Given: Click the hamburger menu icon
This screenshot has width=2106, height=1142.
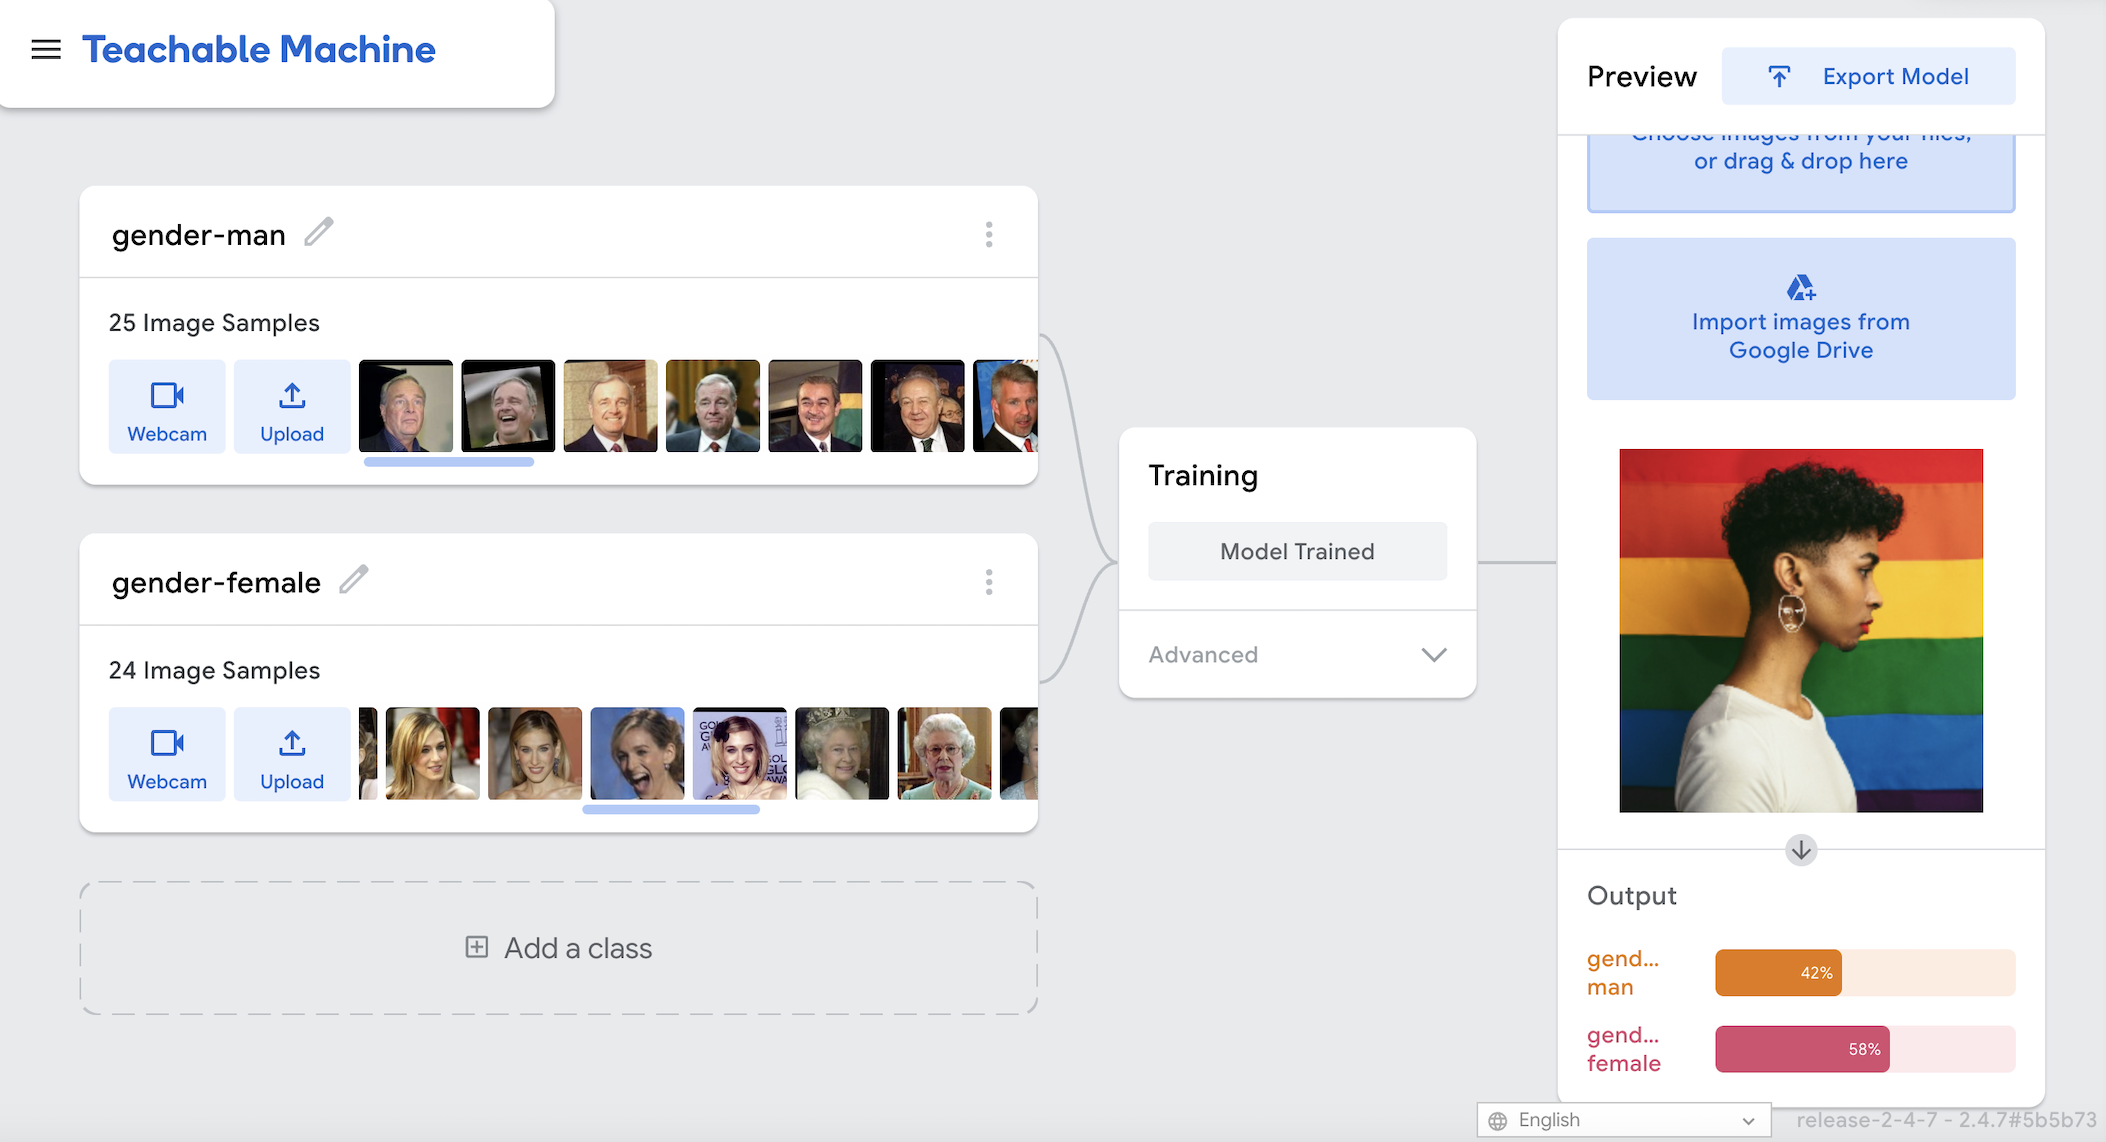Looking at the screenshot, I should pyautogui.click(x=46, y=48).
